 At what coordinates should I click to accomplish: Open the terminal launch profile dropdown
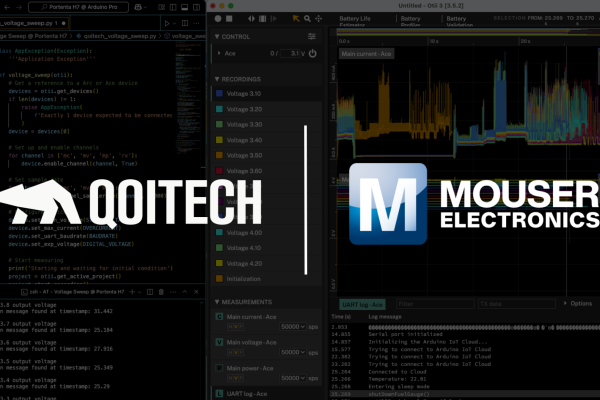pyautogui.click(x=140, y=292)
